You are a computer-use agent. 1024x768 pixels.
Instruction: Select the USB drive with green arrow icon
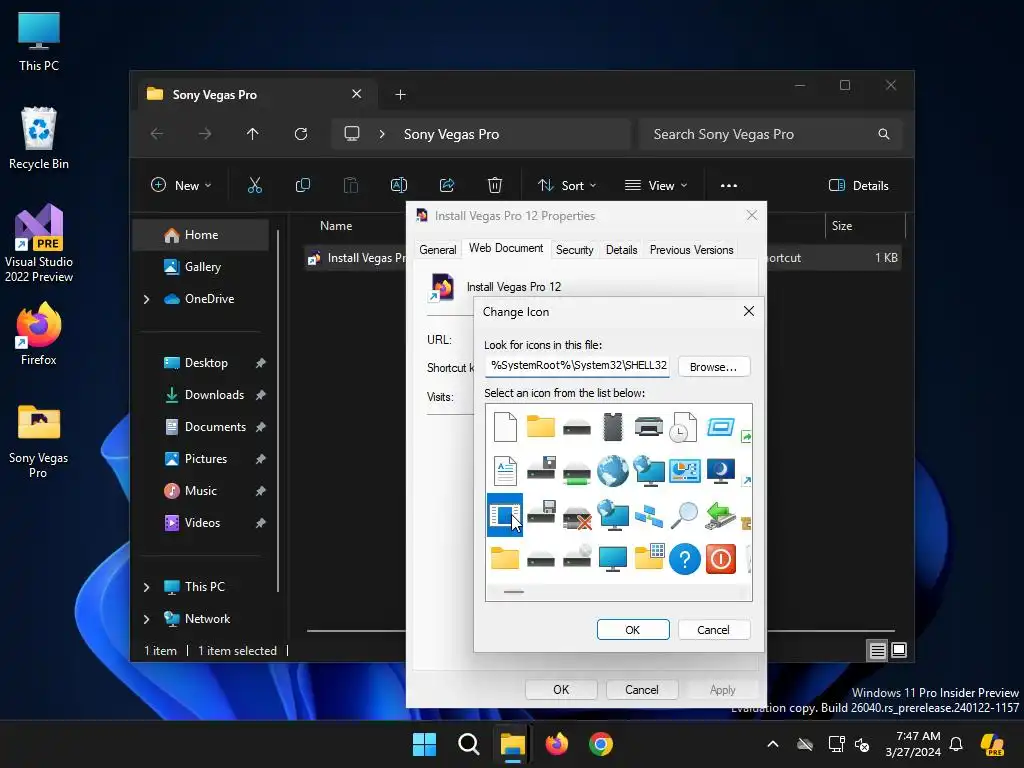720,515
